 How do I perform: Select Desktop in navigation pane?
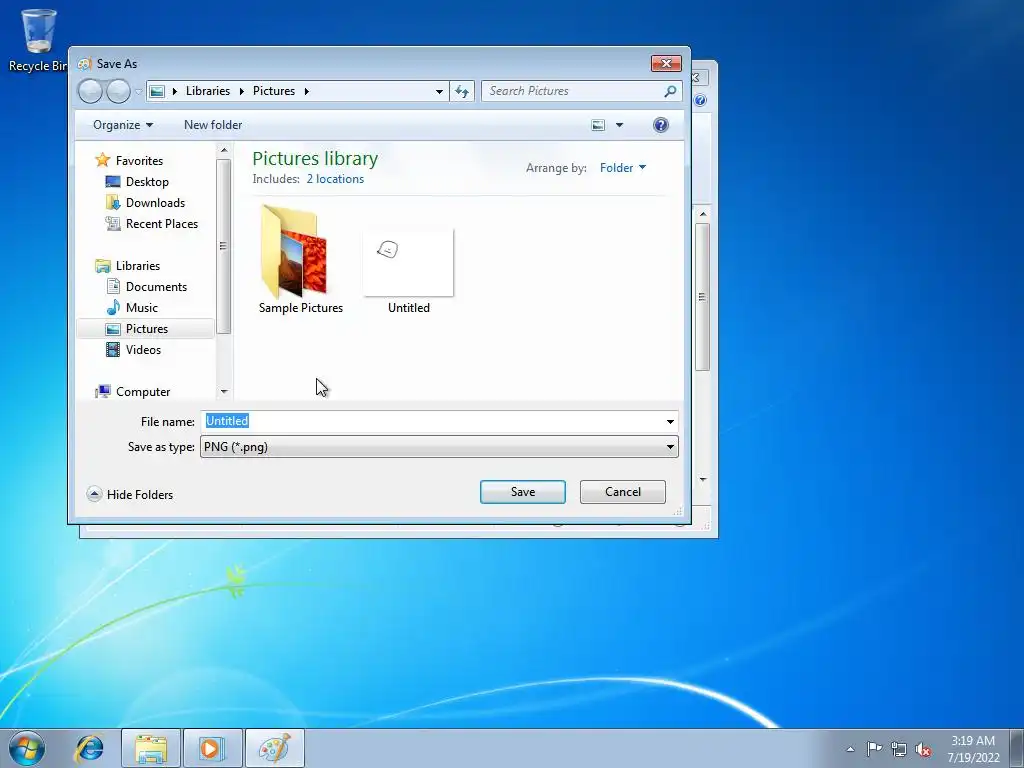click(147, 182)
